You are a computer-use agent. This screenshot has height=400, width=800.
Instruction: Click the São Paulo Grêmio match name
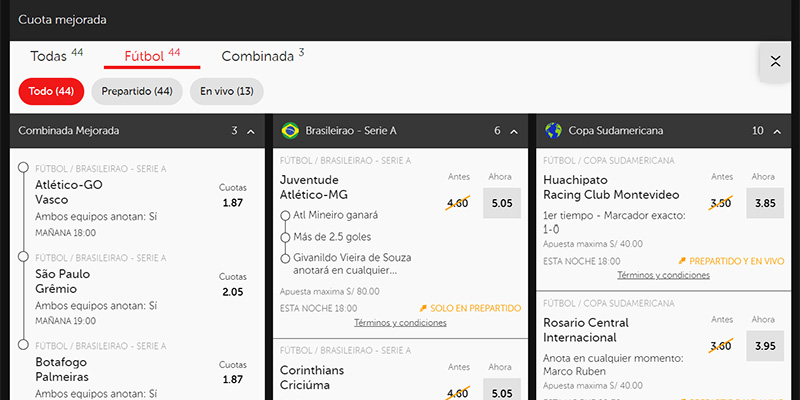pos(62,282)
